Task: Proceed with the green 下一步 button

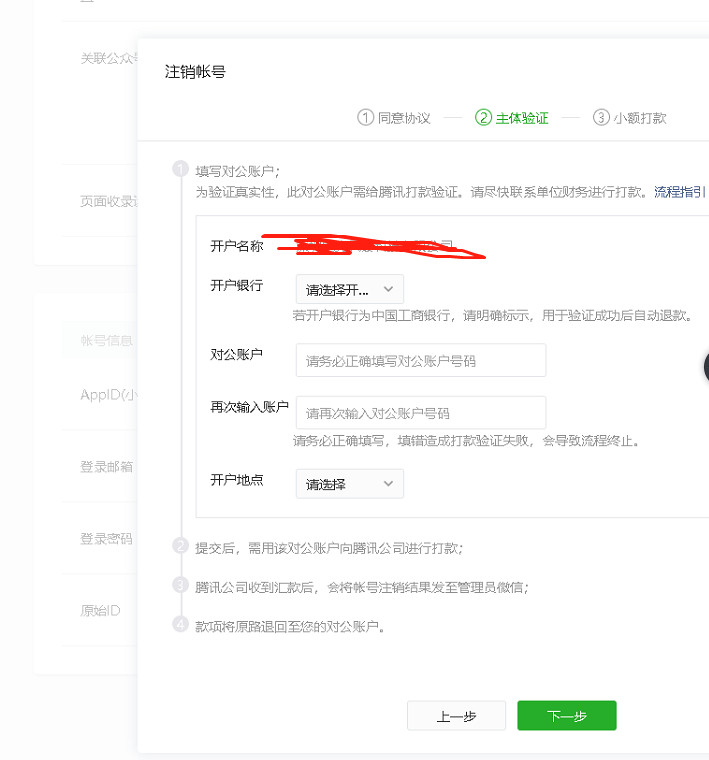Action: pyautogui.click(x=567, y=715)
